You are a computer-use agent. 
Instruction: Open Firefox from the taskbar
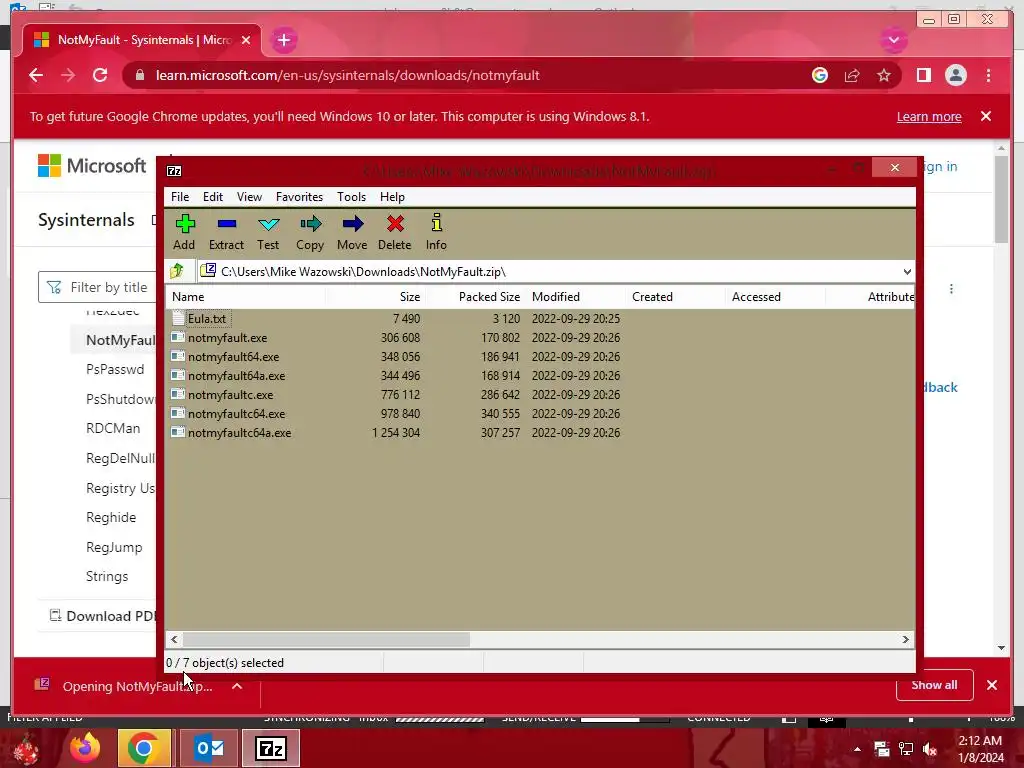[85, 748]
